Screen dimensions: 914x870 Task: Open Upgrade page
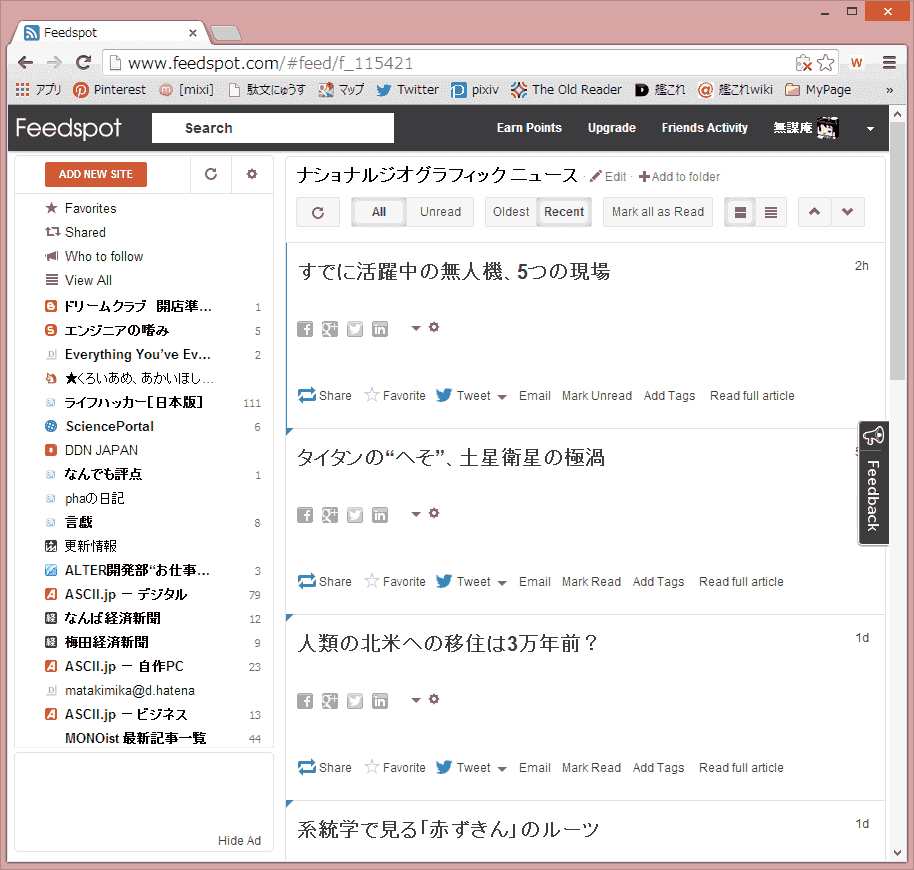click(x=611, y=128)
